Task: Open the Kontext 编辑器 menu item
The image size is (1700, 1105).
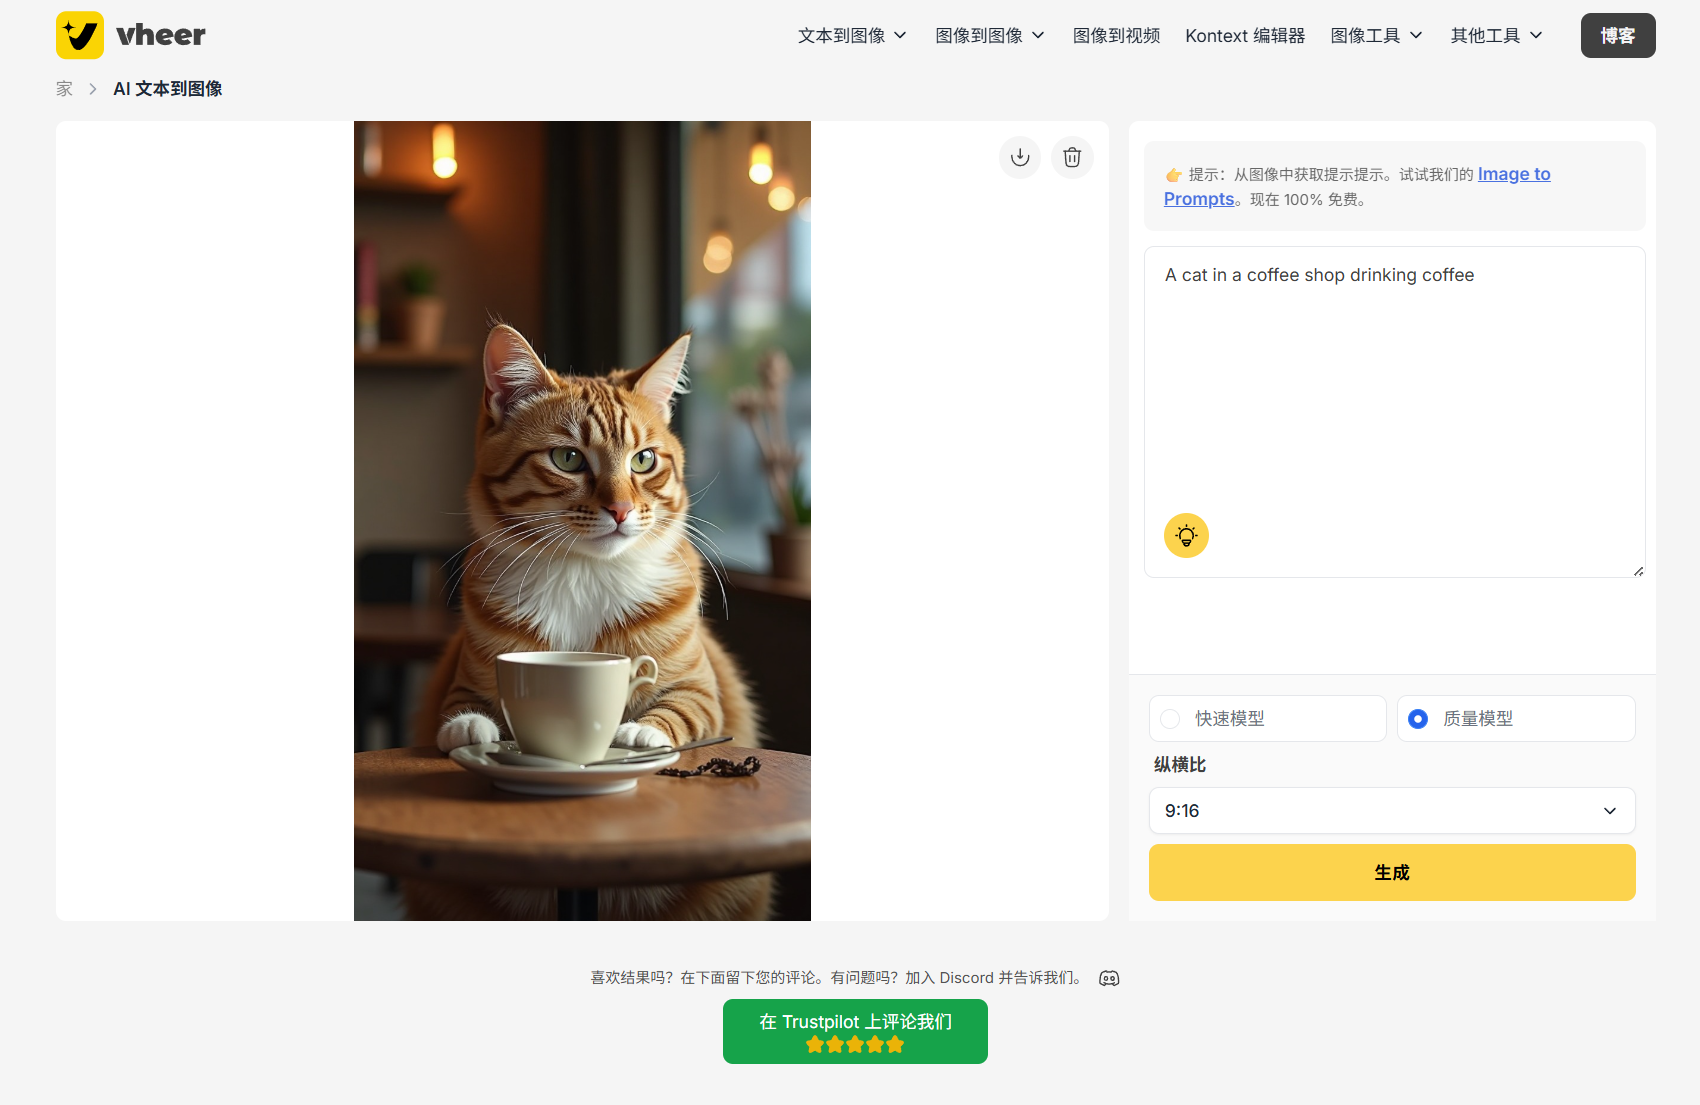Action: 1245,36
